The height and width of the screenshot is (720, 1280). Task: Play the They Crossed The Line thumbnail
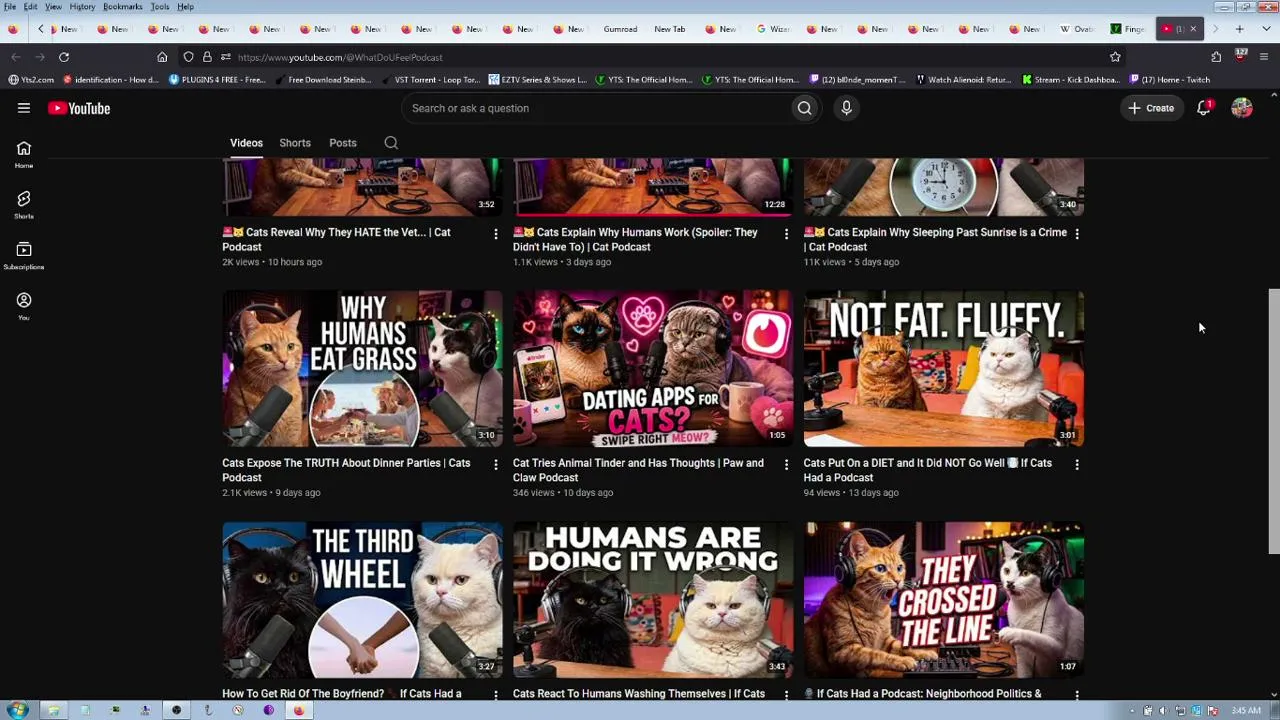tap(944, 600)
